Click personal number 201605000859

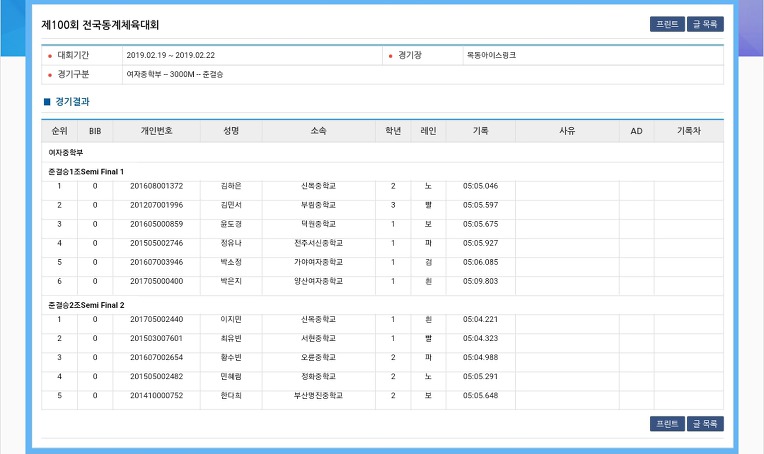[156, 224]
